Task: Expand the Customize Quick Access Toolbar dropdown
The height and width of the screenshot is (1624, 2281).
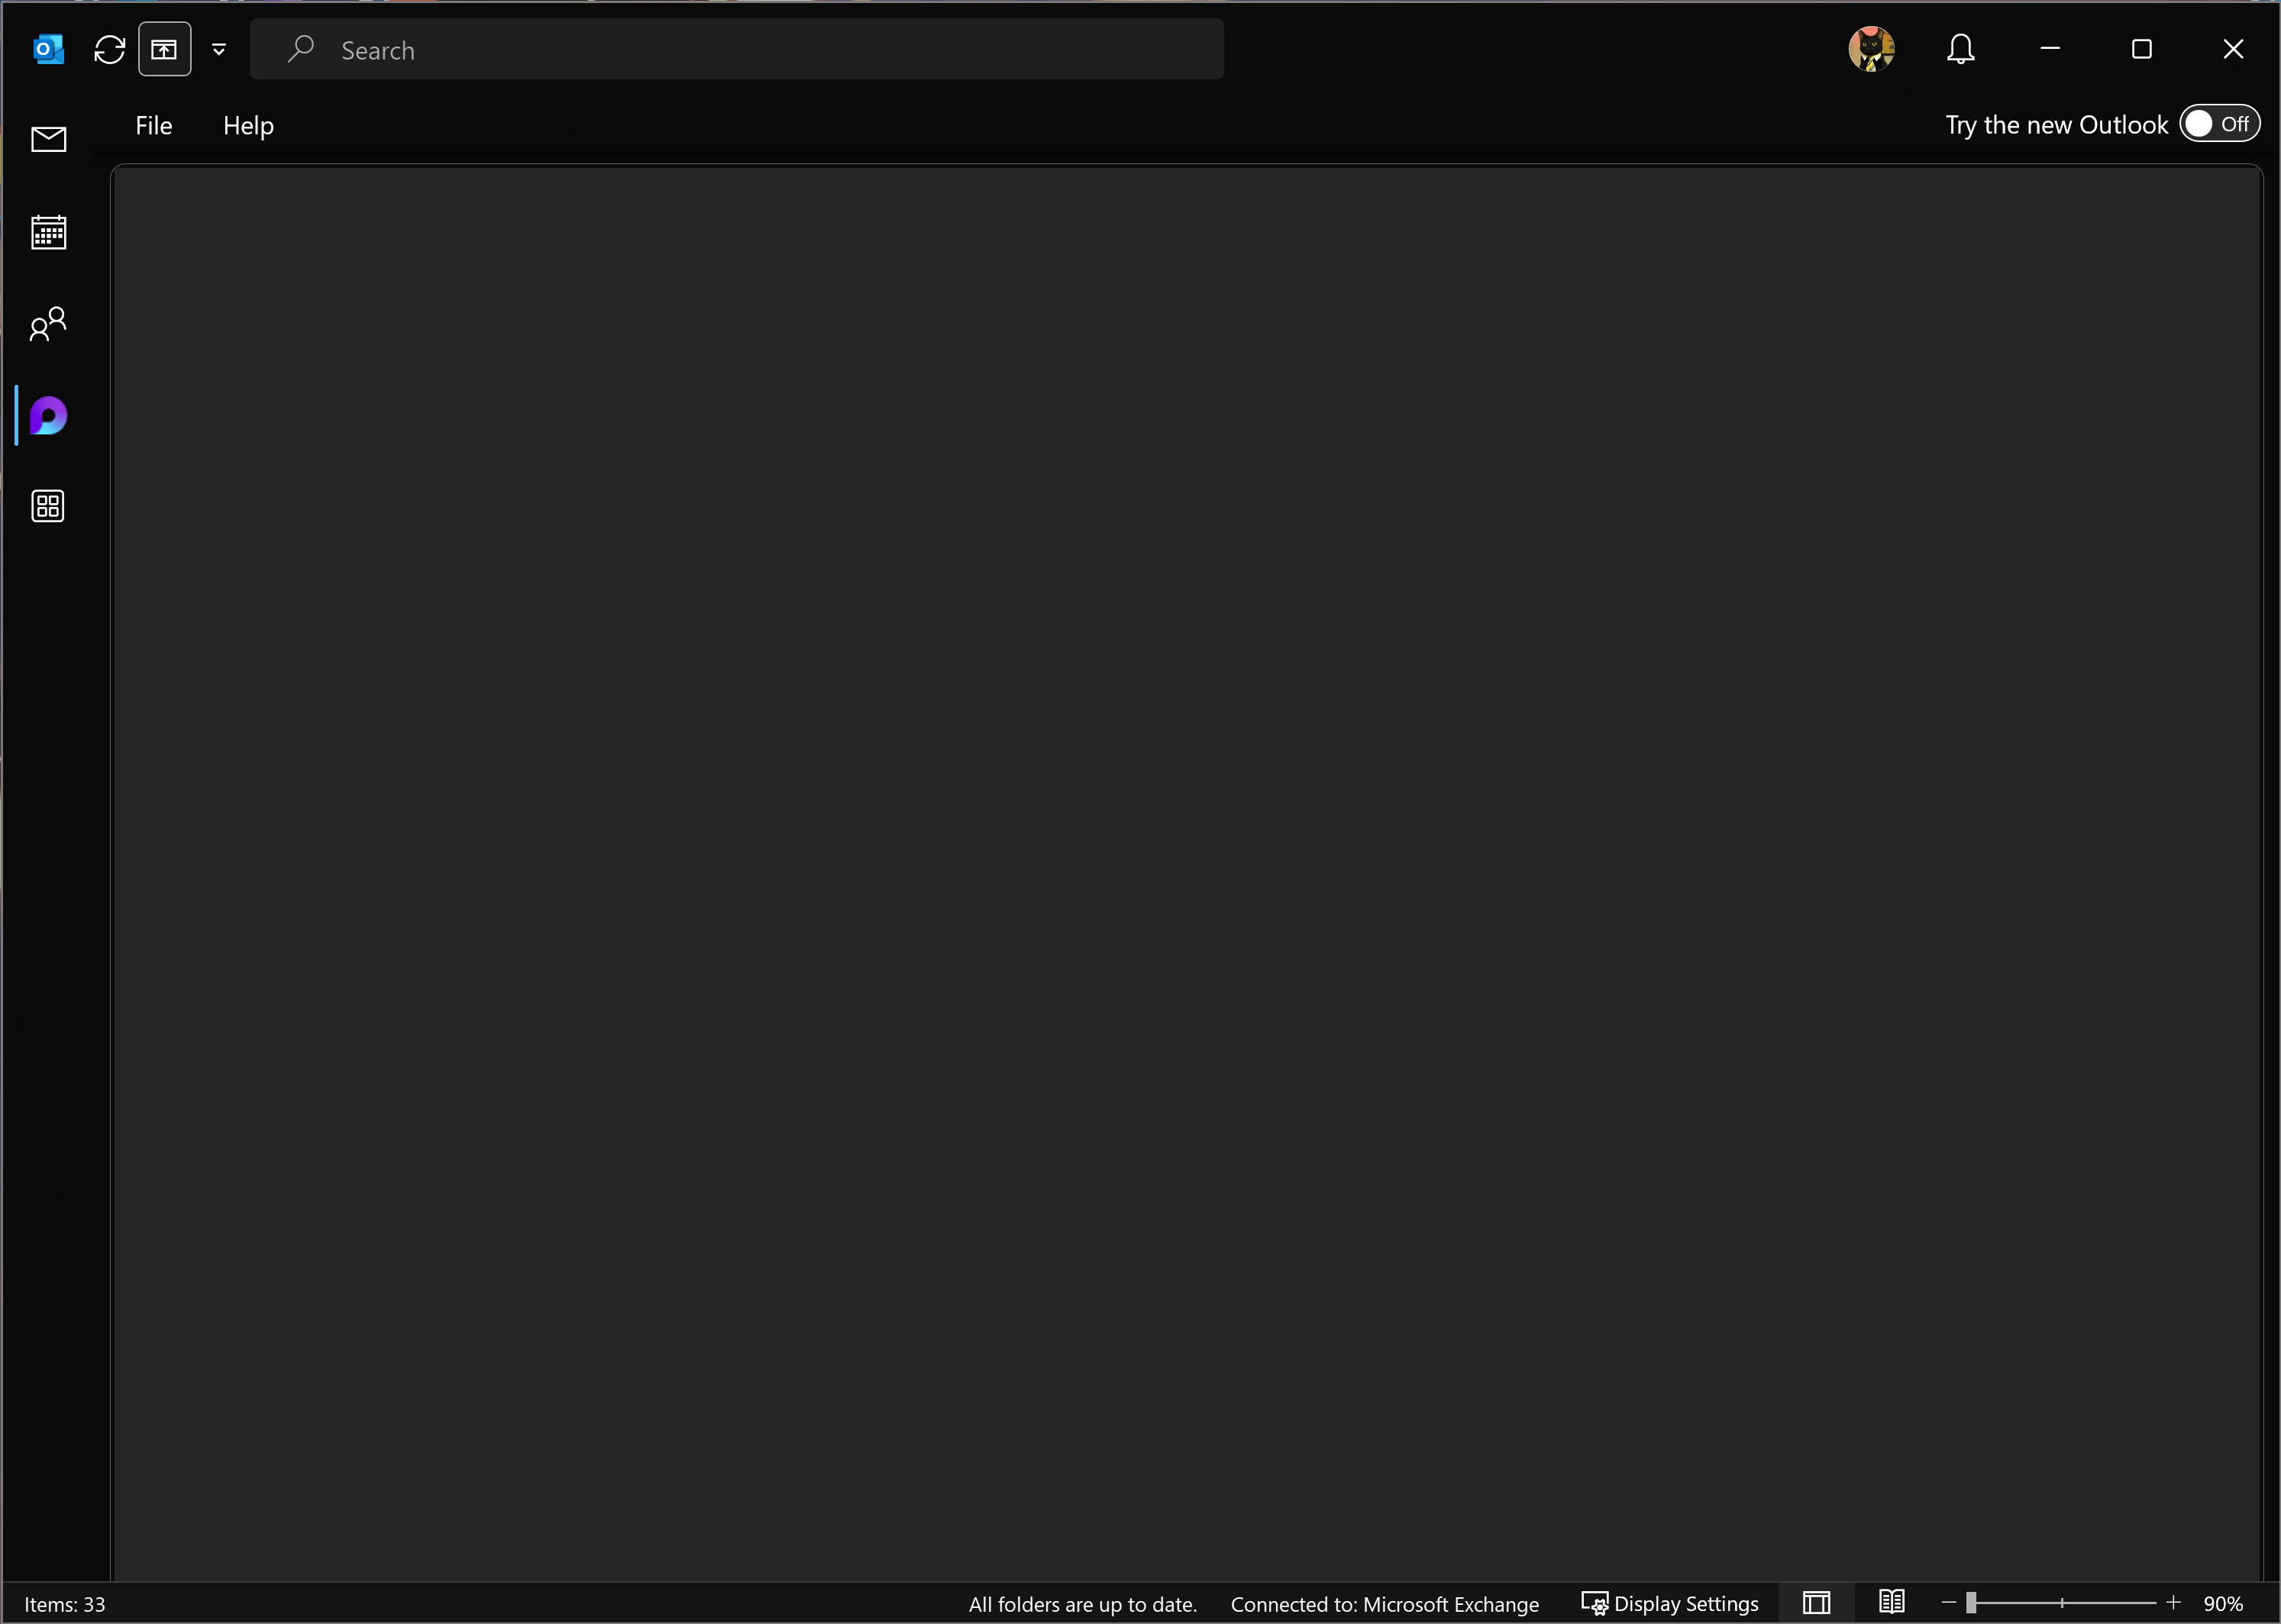Action: pyautogui.click(x=219, y=49)
